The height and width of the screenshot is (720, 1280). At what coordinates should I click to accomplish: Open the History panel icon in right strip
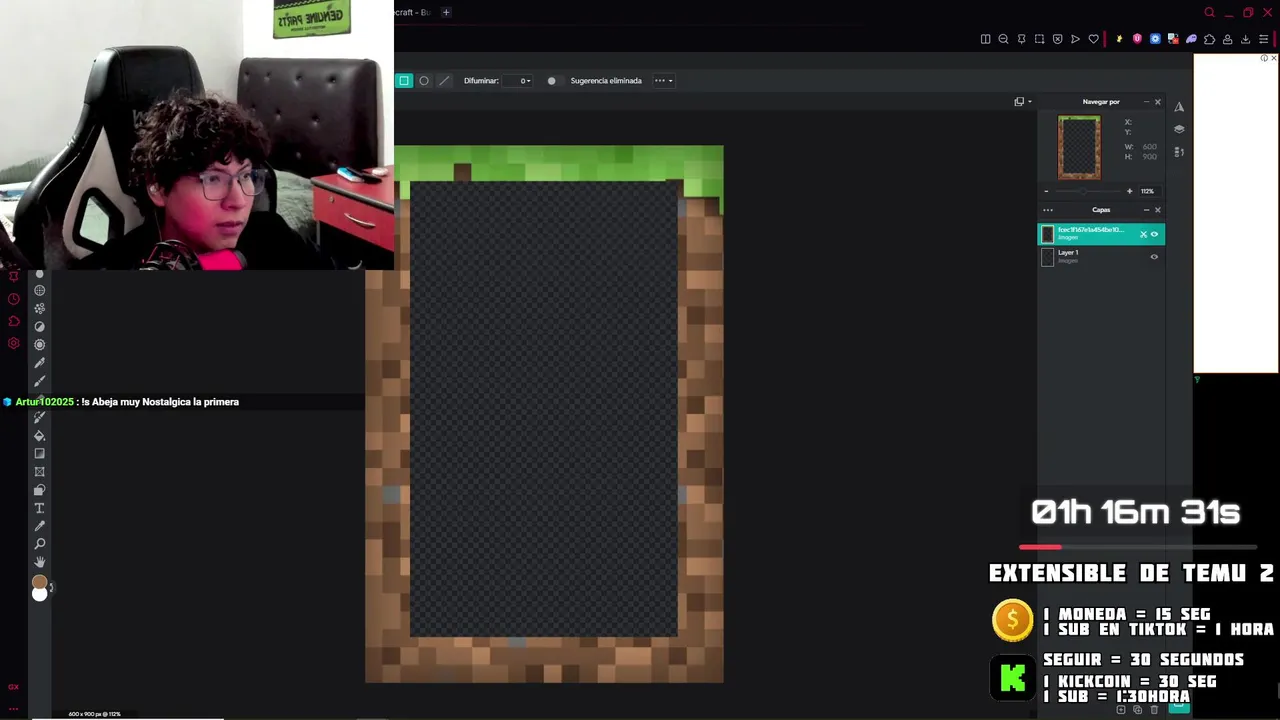pos(1179,152)
